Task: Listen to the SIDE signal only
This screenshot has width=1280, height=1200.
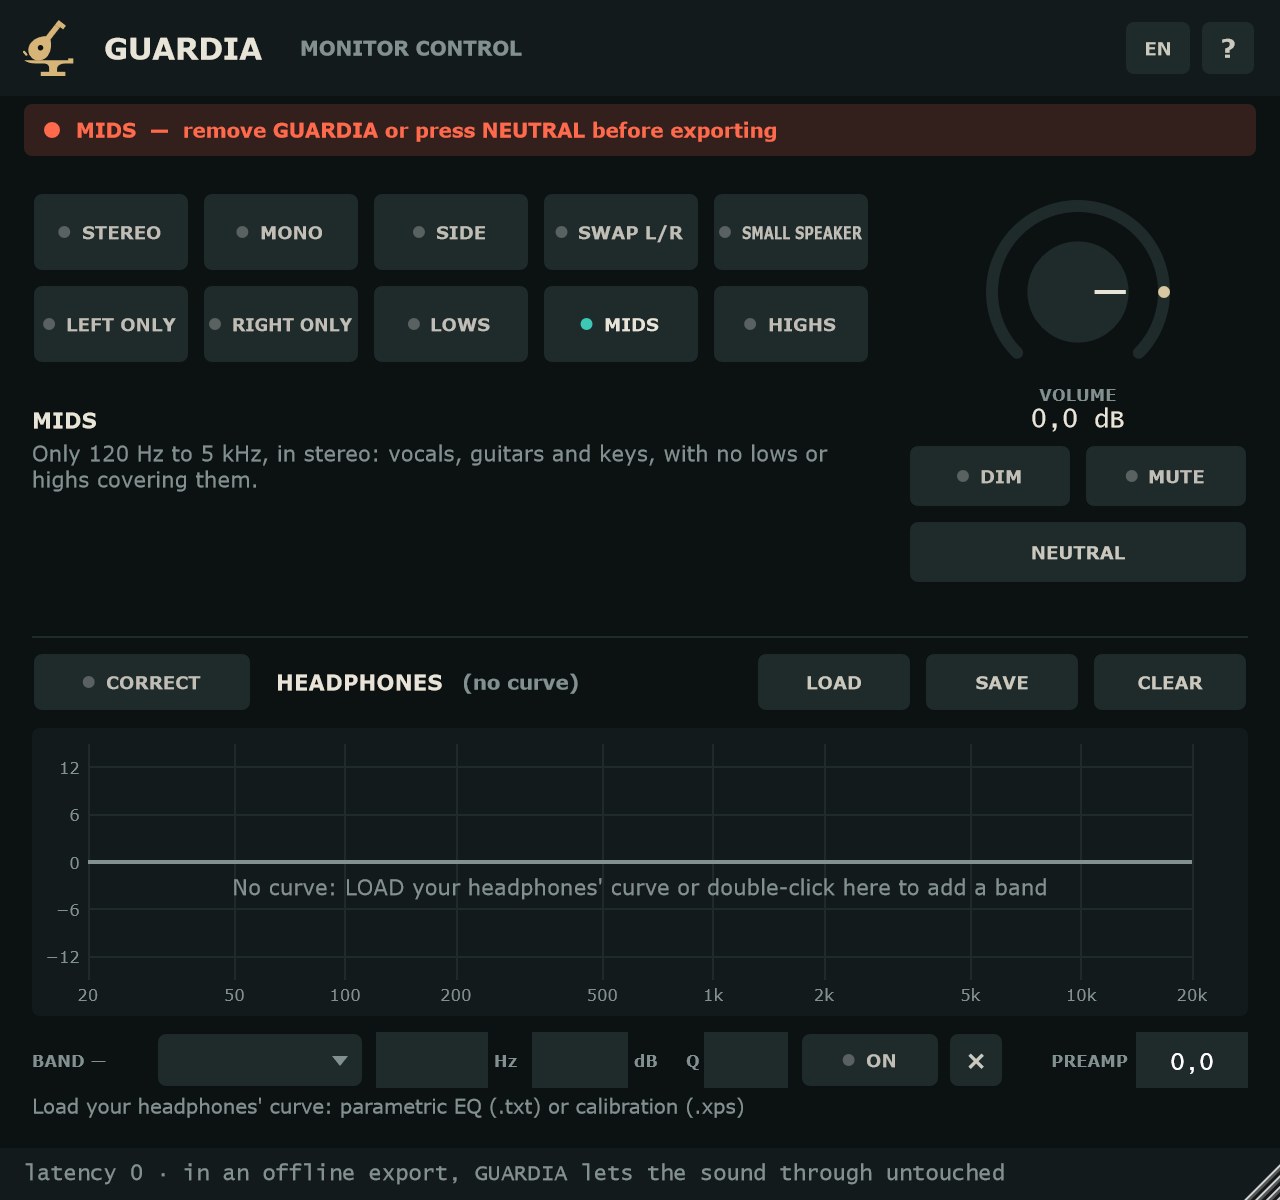Action: 451,232
